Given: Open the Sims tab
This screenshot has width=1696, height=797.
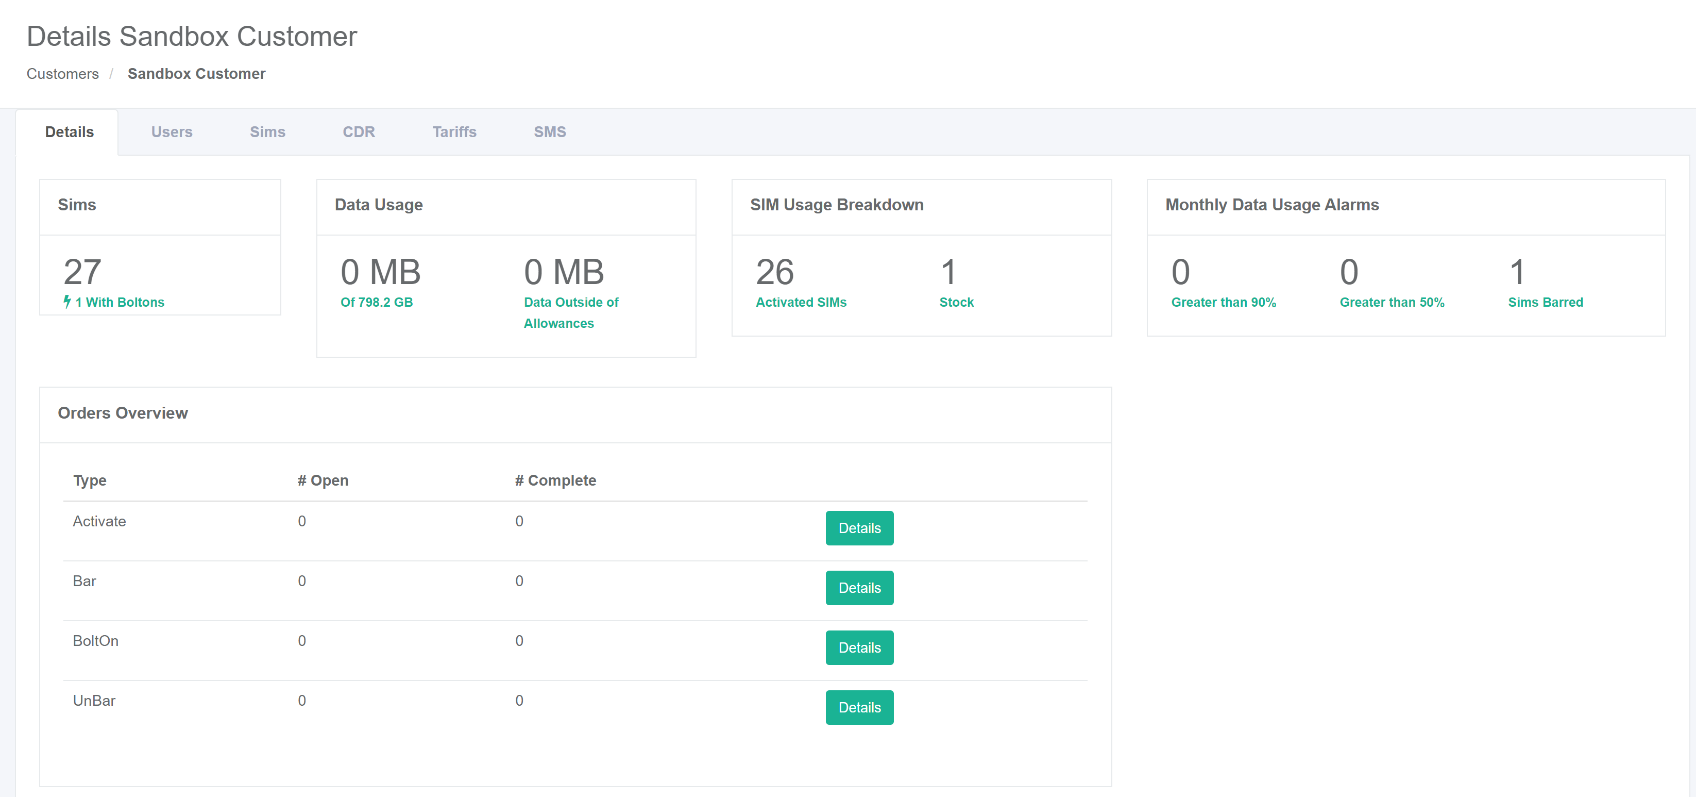Looking at the screenshot, I should (268, 132).
